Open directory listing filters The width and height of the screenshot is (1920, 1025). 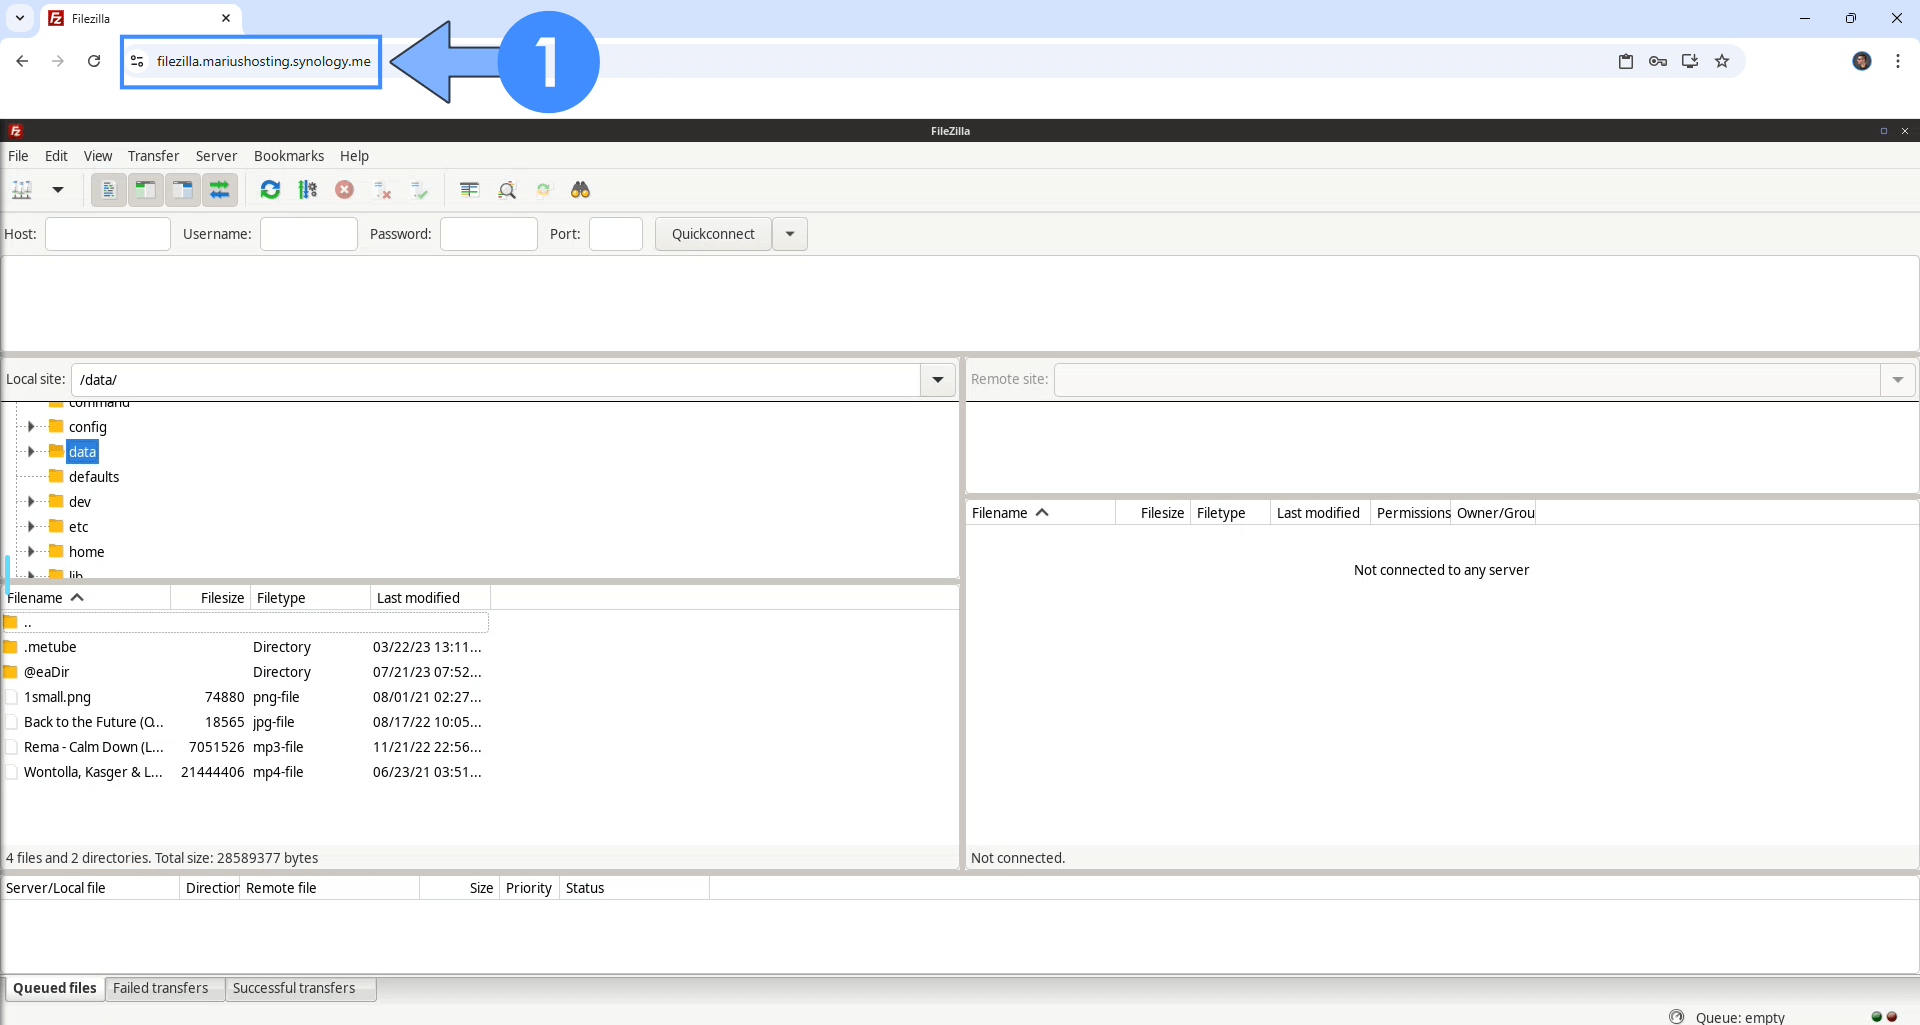pyautogui.click(x=470, y=190)
